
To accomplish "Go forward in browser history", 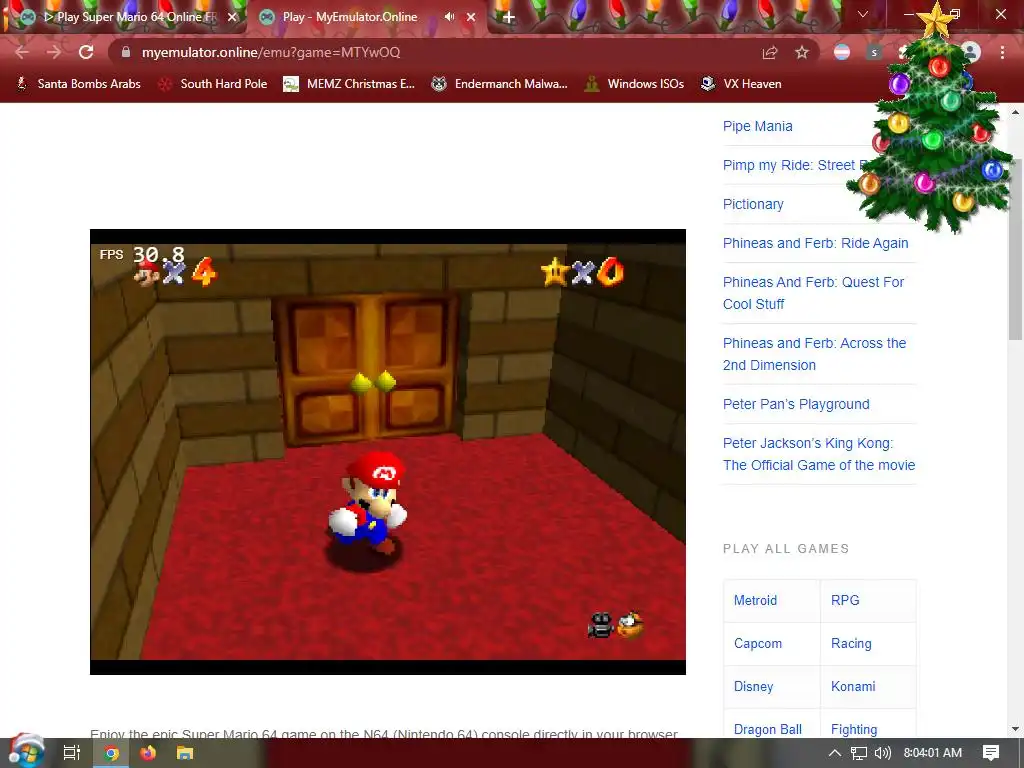I will 54,52.
